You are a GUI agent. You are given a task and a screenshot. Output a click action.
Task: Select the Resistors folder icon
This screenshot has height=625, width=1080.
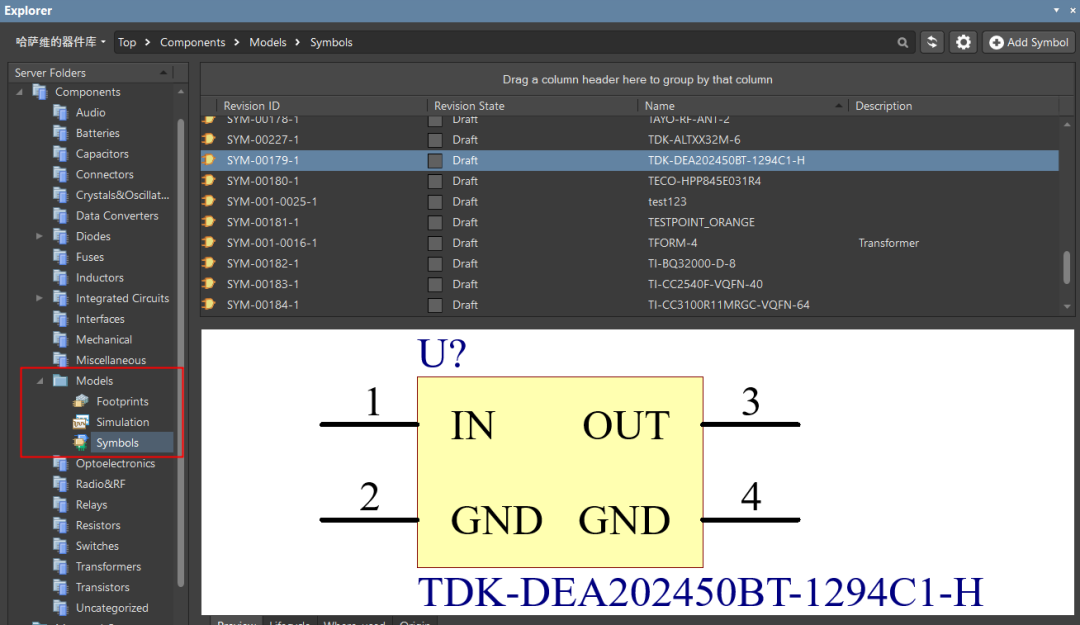tap(61, 525)
